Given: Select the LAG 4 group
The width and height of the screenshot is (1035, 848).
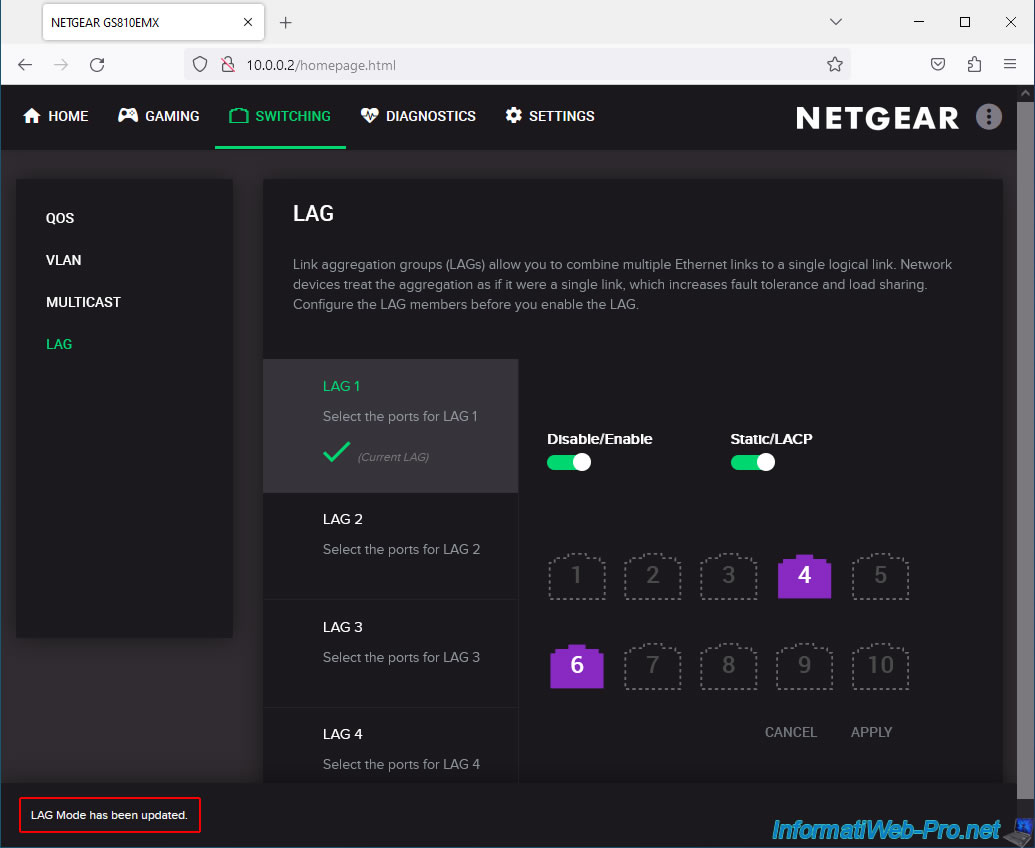Looking at the screenshot, I should [x=390, y=746].
